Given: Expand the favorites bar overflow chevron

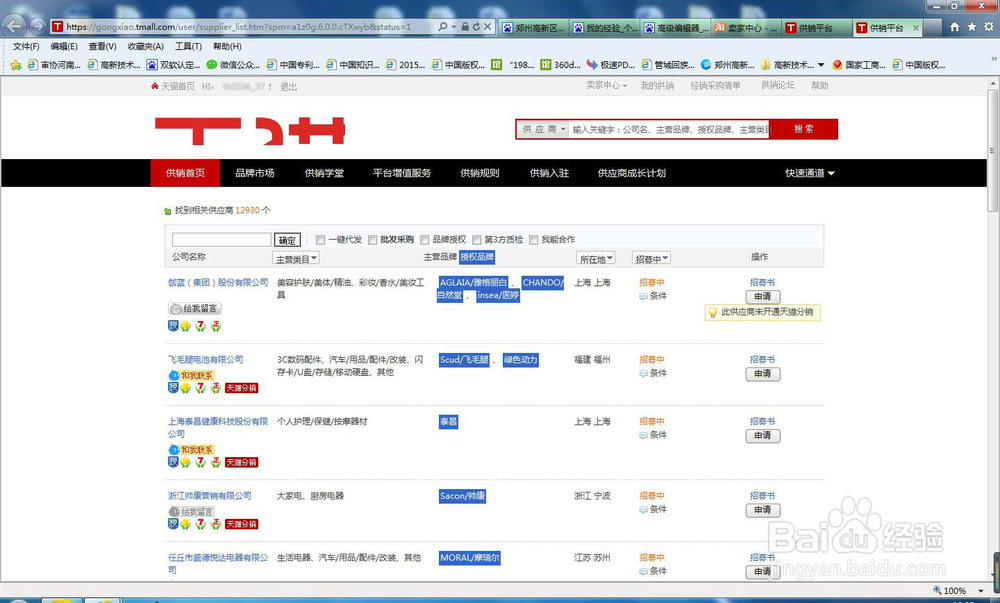Looking at the screenshot, I should 993,59.
